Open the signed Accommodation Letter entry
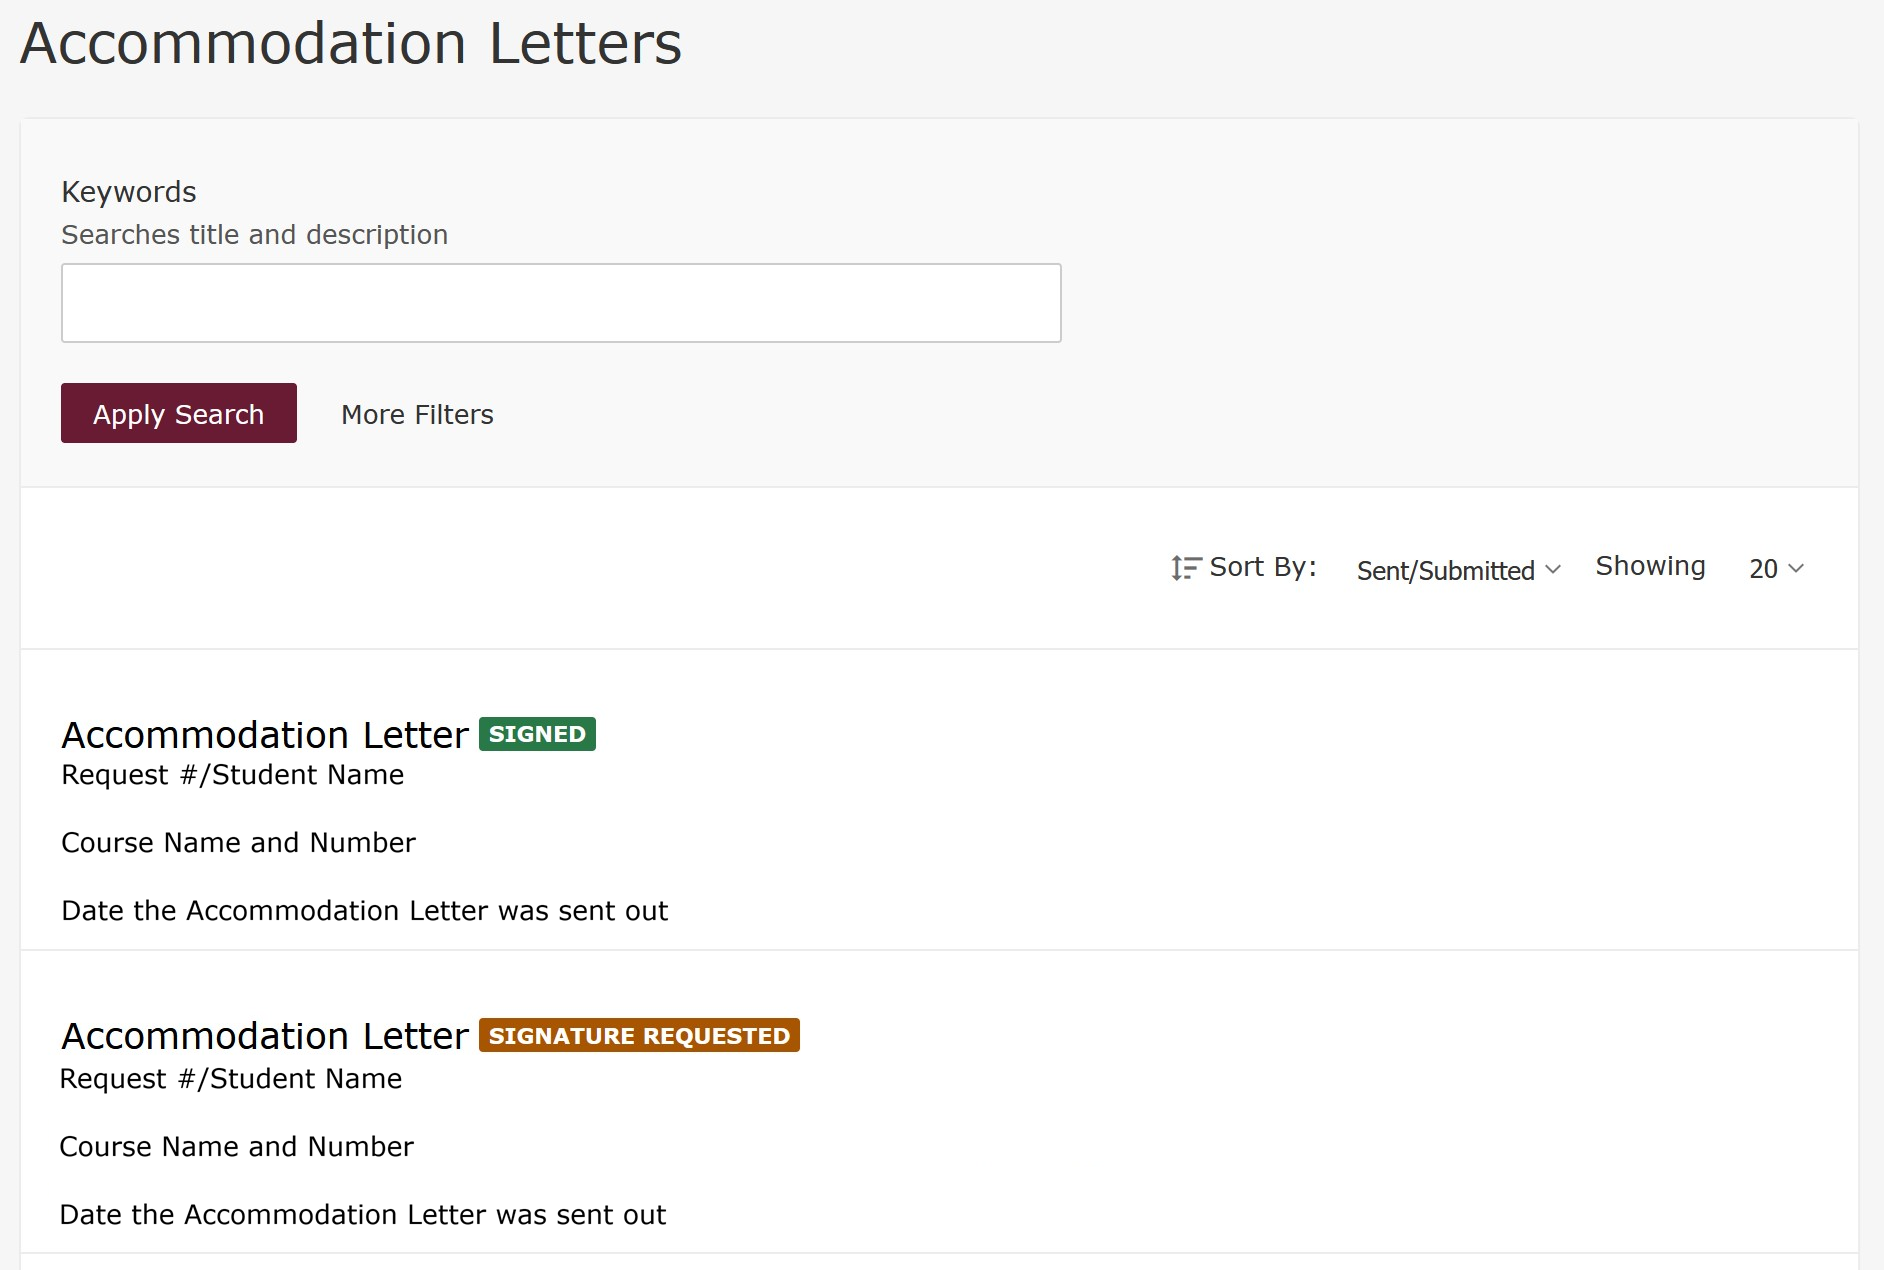This screenshot has height=1270, width=1884. (x=263, y=734)
